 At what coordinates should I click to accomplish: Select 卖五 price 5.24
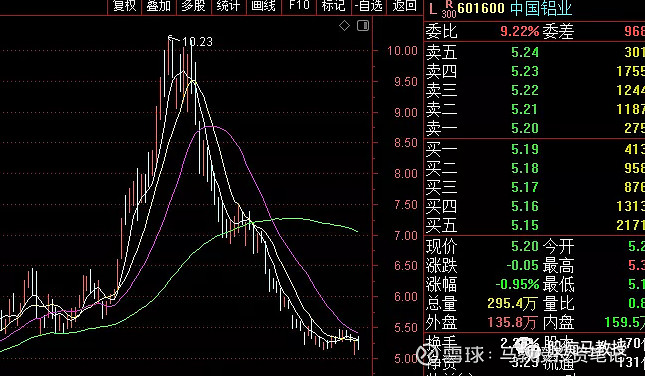pos(525,52)
